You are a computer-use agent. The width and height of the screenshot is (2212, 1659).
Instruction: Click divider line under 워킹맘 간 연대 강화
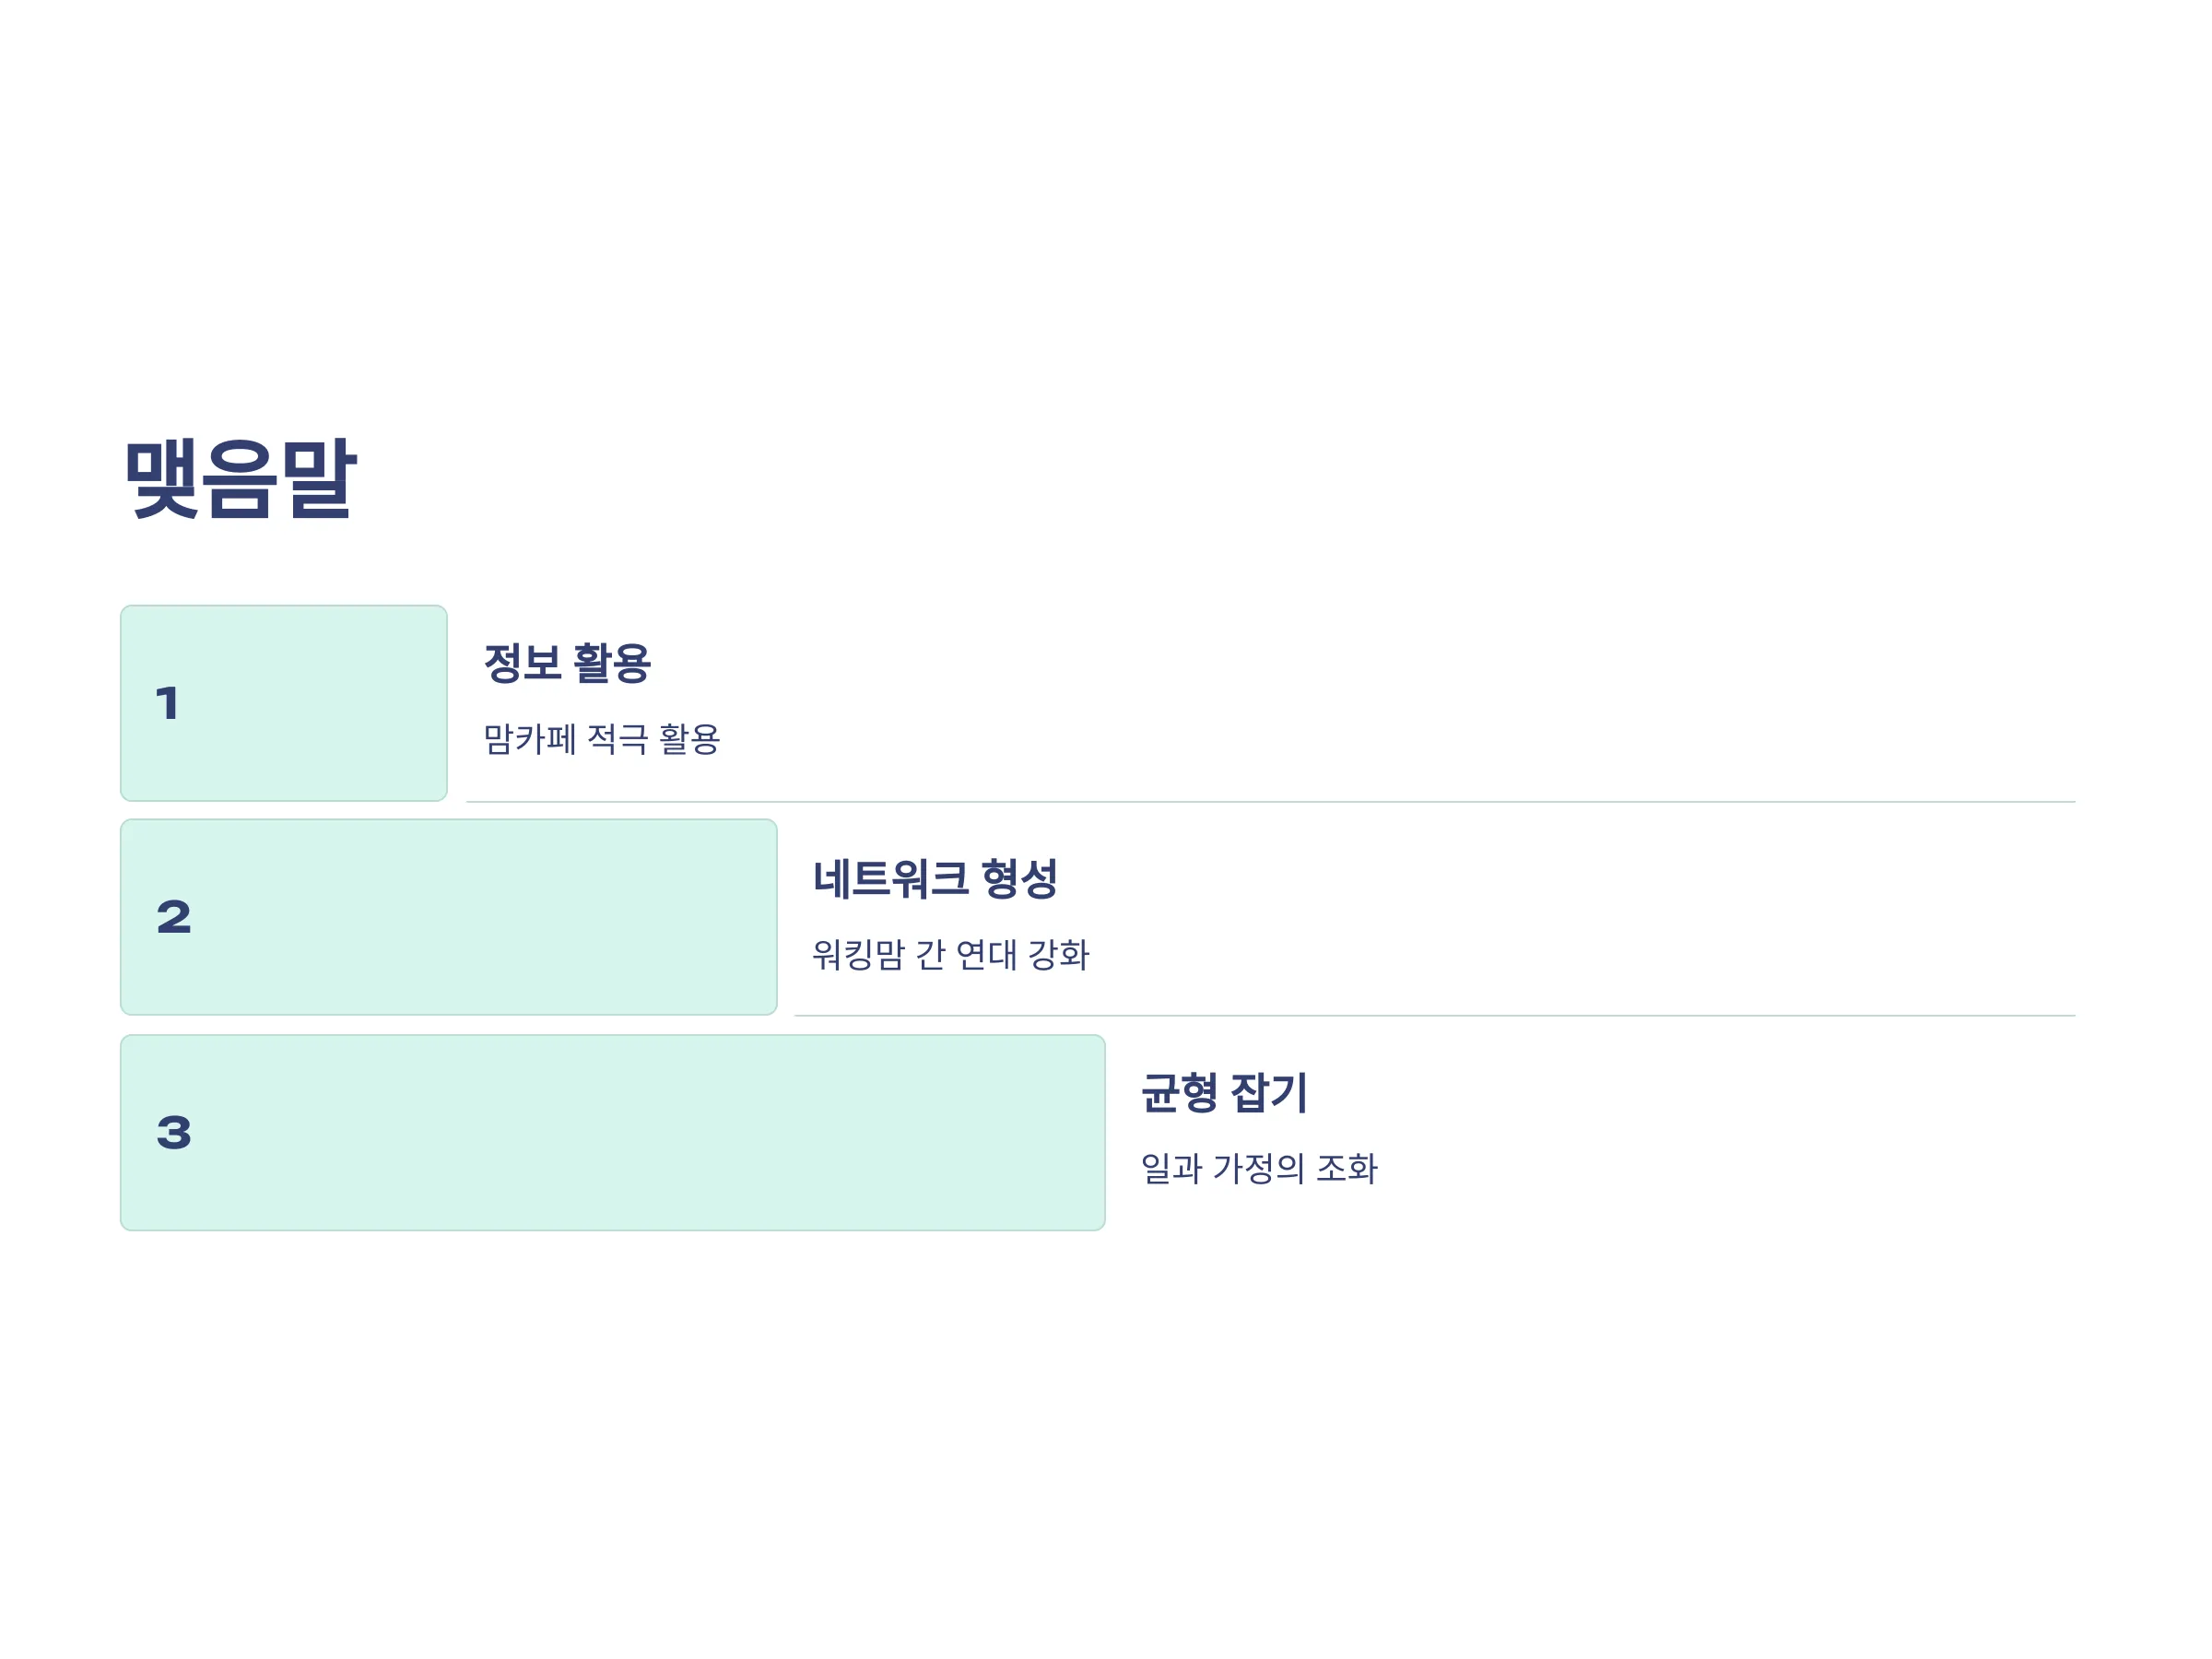coord(1435,1016)
